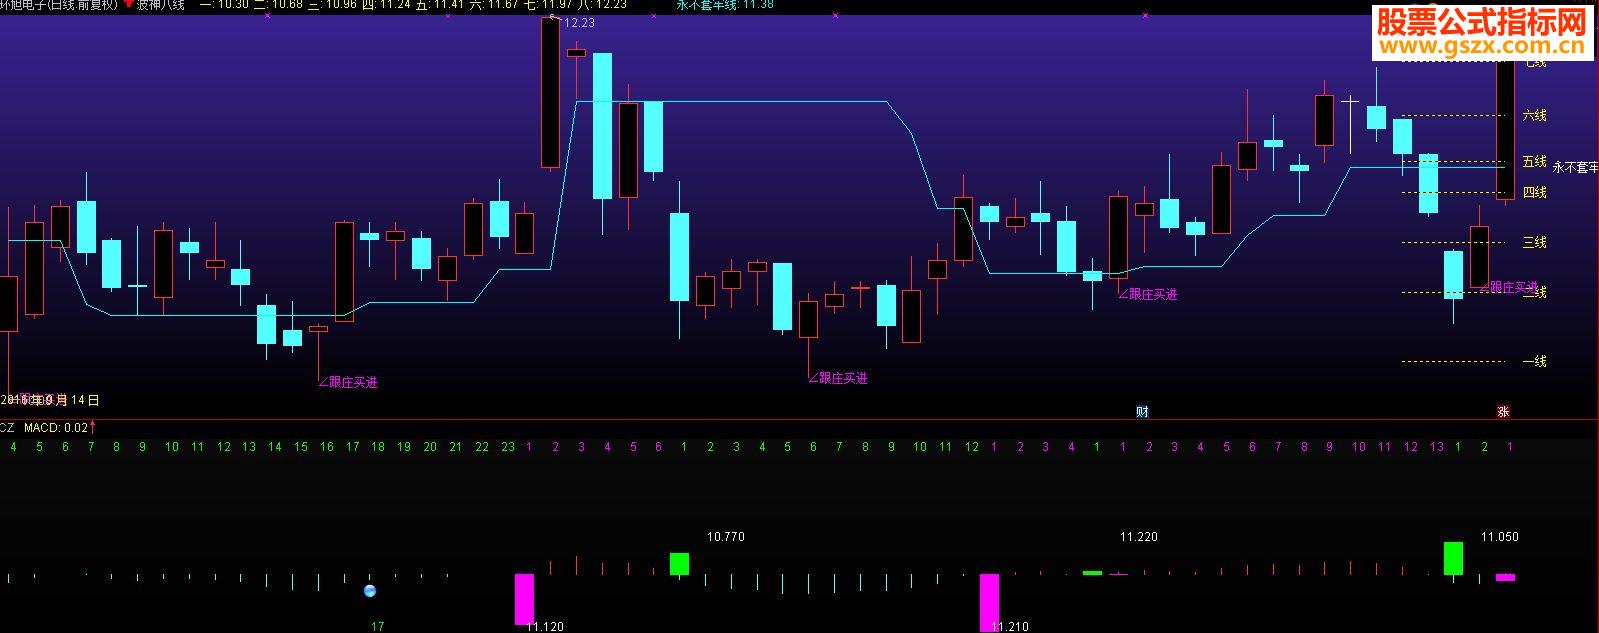Image resolution: width=1599 pixels, height=633 pixels.
Task: Click the 四线 level label
Action: point(1534,192)
